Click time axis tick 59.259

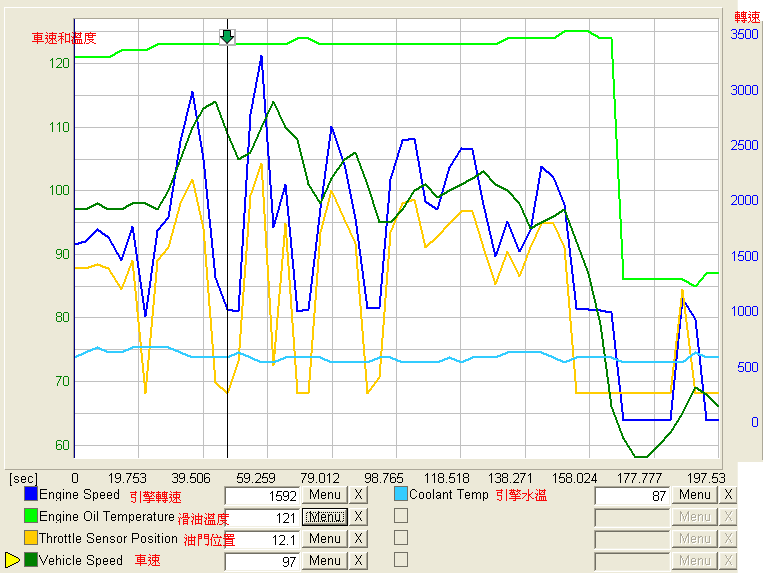tap(255, 478)
